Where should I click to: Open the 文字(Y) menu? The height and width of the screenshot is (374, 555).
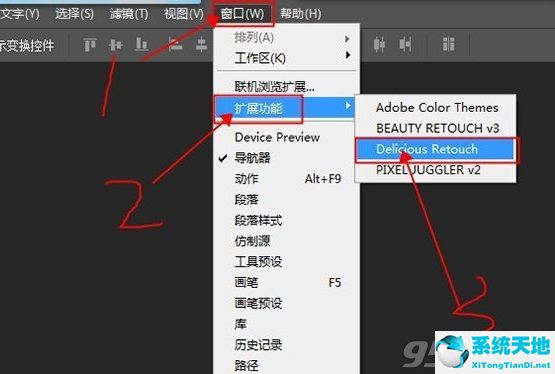20,14
